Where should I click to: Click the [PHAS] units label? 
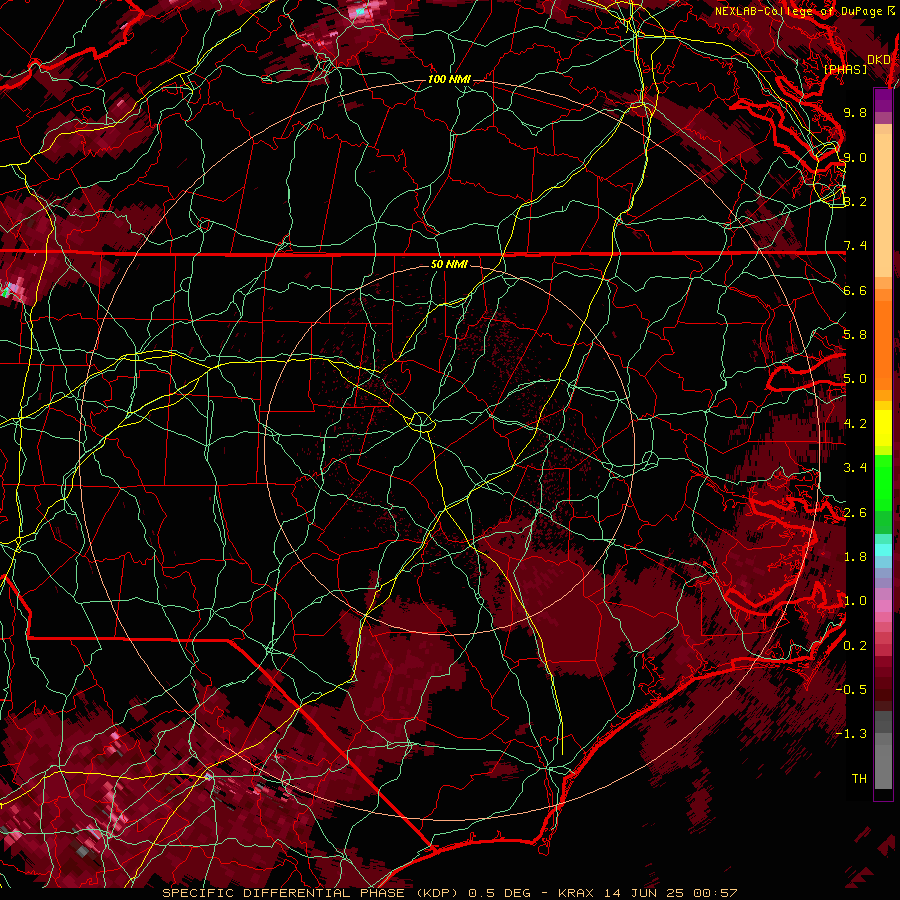(845, 69)
